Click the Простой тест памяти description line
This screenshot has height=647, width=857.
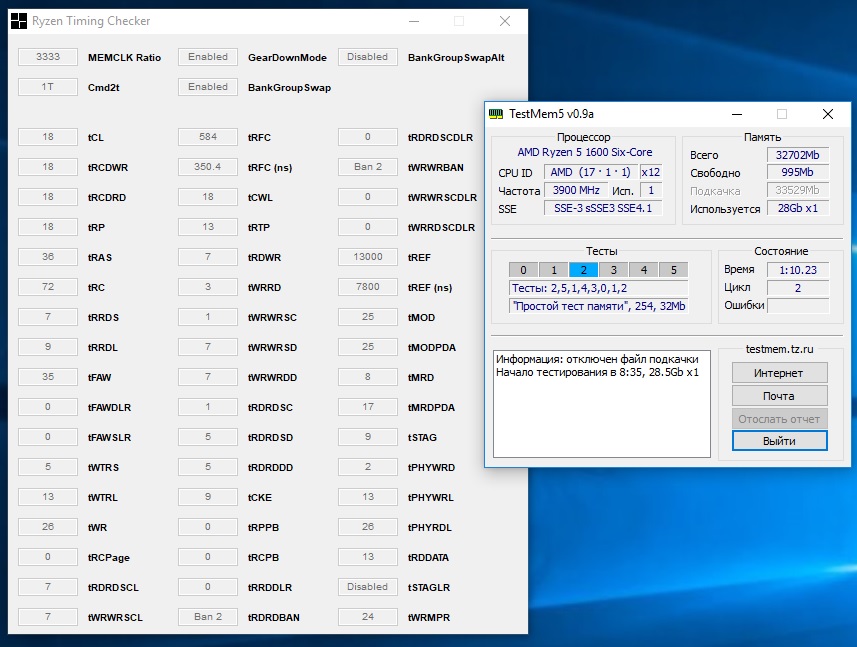598,306
